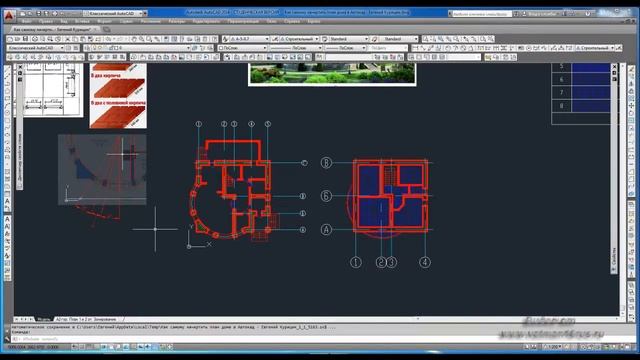Toggle Object Snap in status bar
The image size is (640, 360).
[111, 347]
